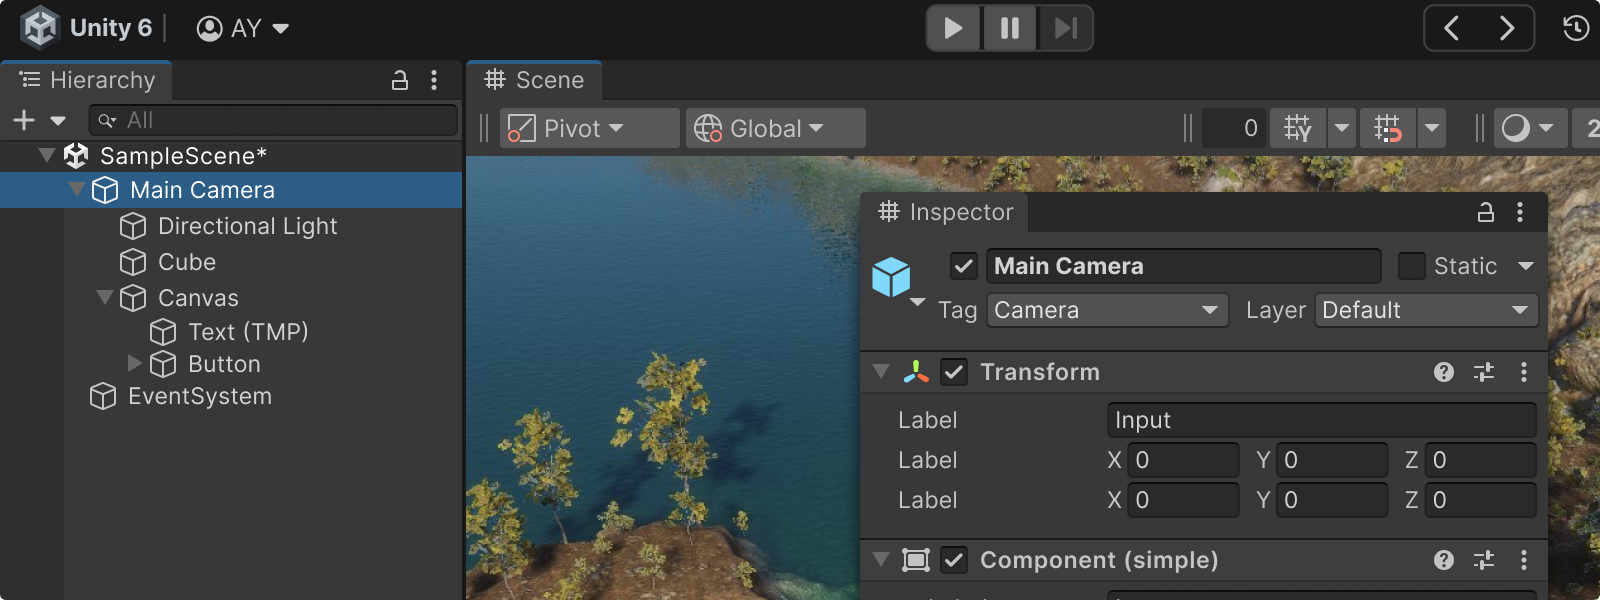Switch to the Inspector tab
This screenshot has height=600, width=1600.
coord(945,212)
